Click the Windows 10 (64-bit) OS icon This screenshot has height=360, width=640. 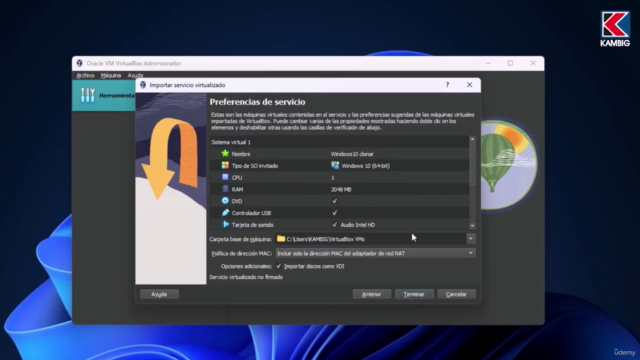pos(335,165)
